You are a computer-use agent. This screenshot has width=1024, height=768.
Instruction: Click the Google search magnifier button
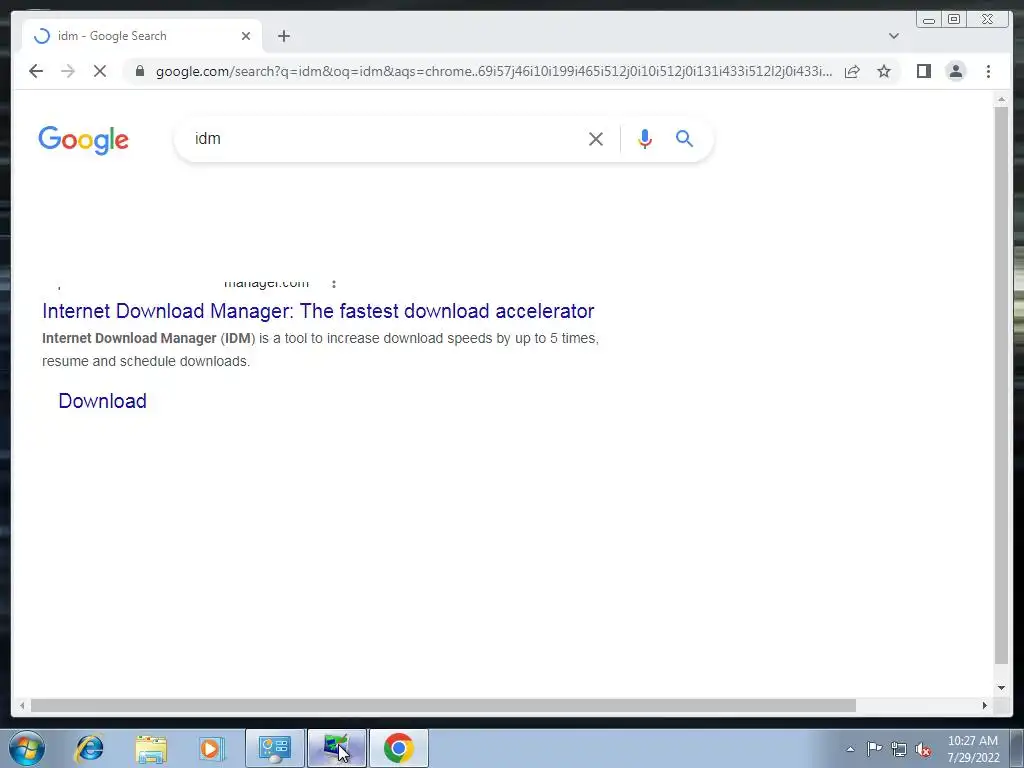[684, 138]
